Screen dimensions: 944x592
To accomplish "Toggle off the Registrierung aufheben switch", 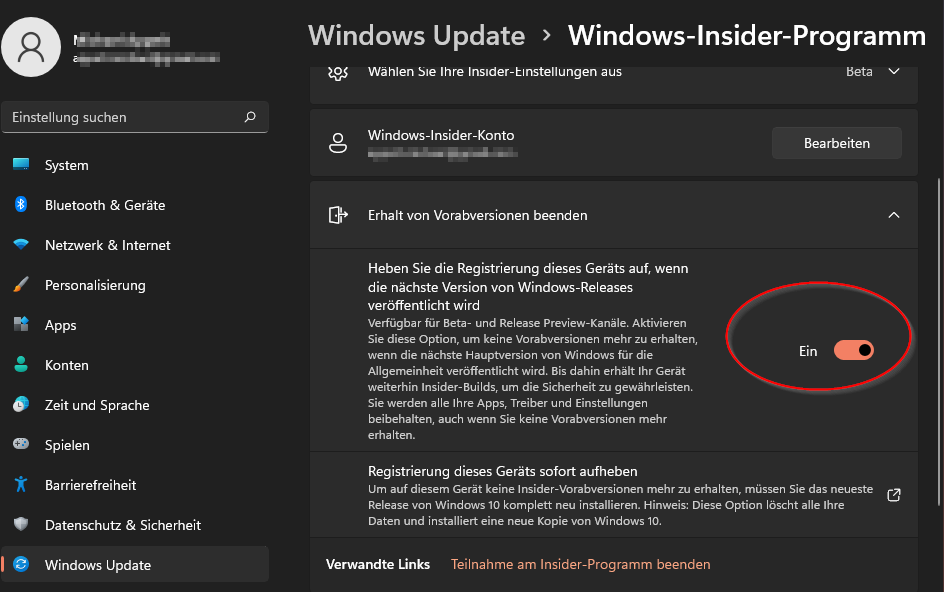I will [x=854, y=350].
